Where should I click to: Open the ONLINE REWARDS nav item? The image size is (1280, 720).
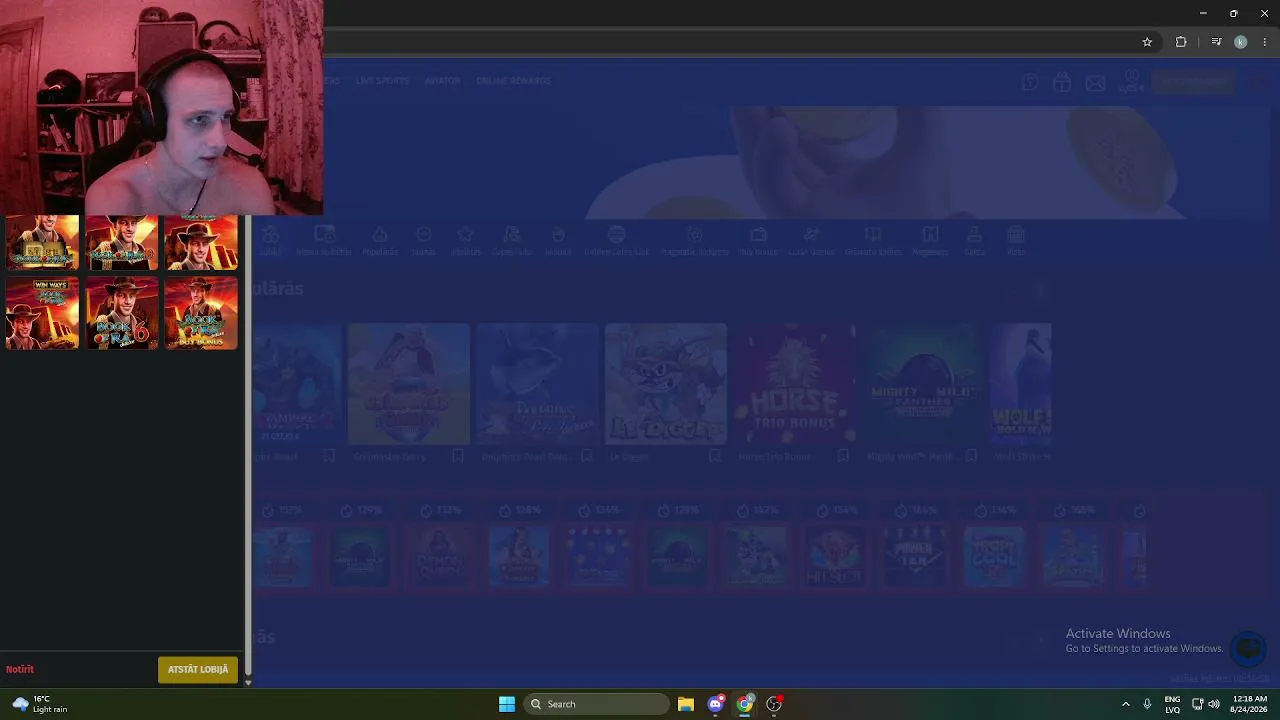coord(513,80)
